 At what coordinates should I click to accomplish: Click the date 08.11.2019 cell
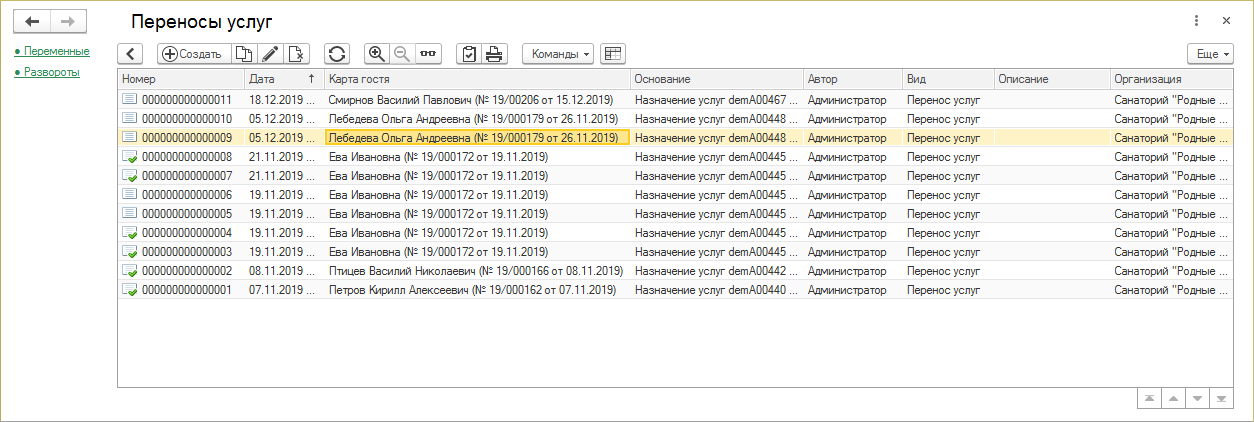point(284,271)
